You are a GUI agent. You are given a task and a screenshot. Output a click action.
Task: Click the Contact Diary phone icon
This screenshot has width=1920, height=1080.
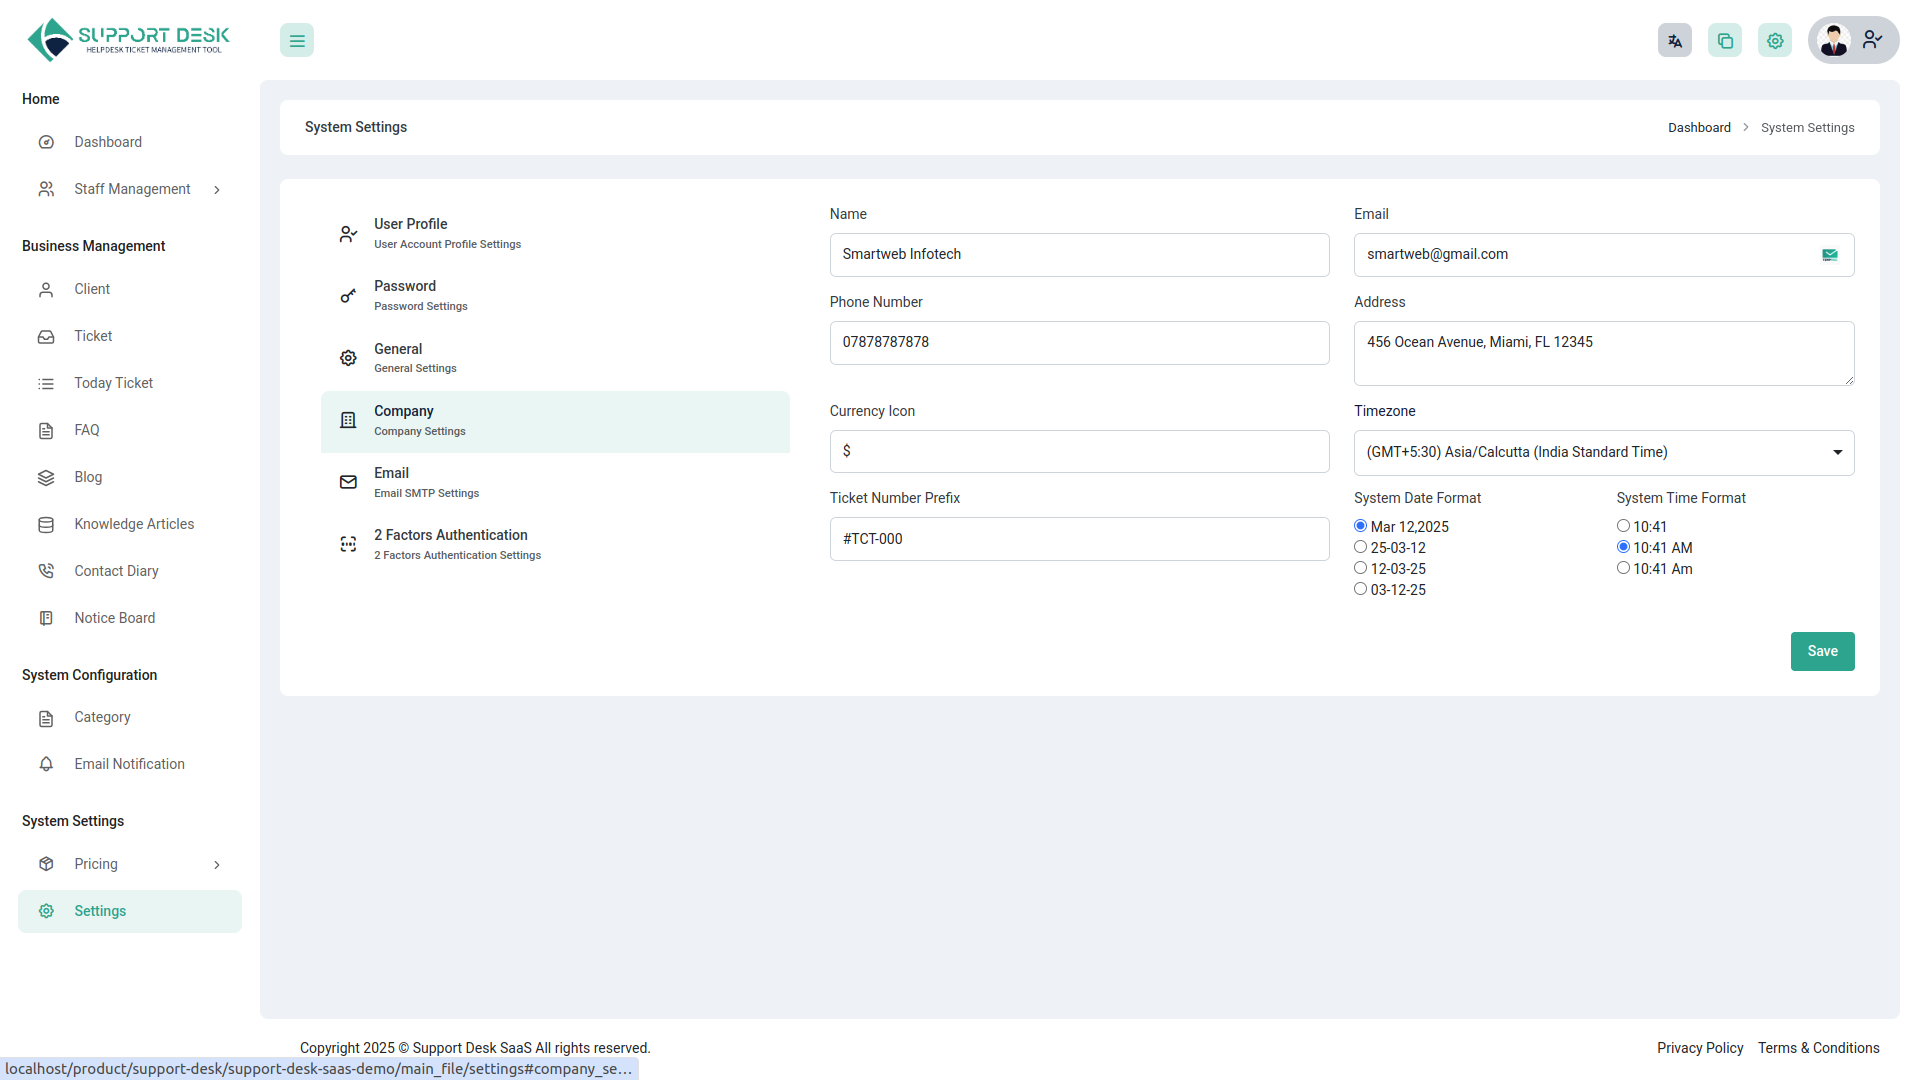pos(46,570)
